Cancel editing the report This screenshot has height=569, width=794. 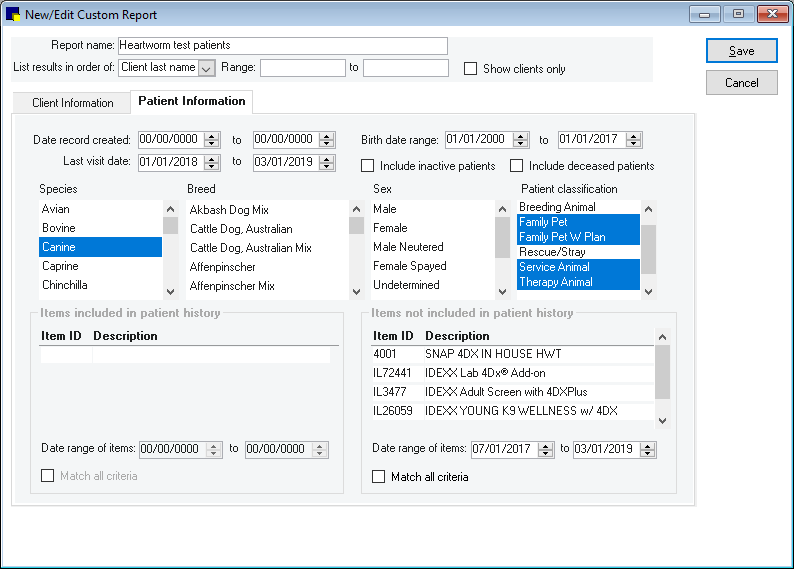(x=741, y=83)
